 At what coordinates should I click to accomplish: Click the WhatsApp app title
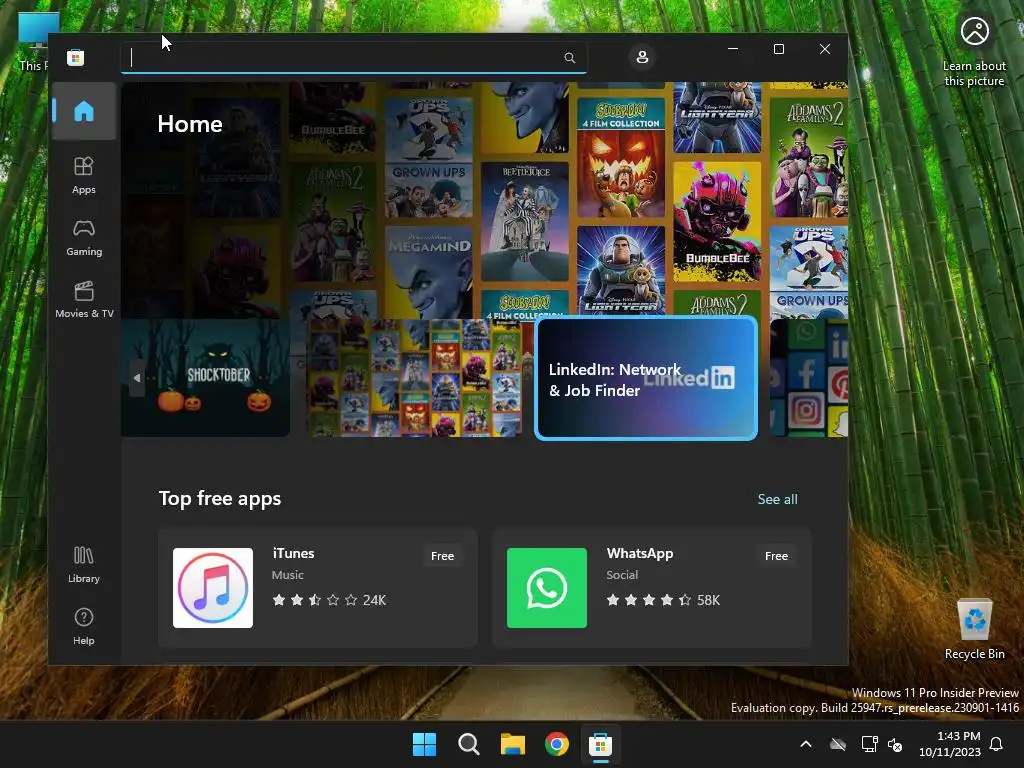(x=639, y=553)
